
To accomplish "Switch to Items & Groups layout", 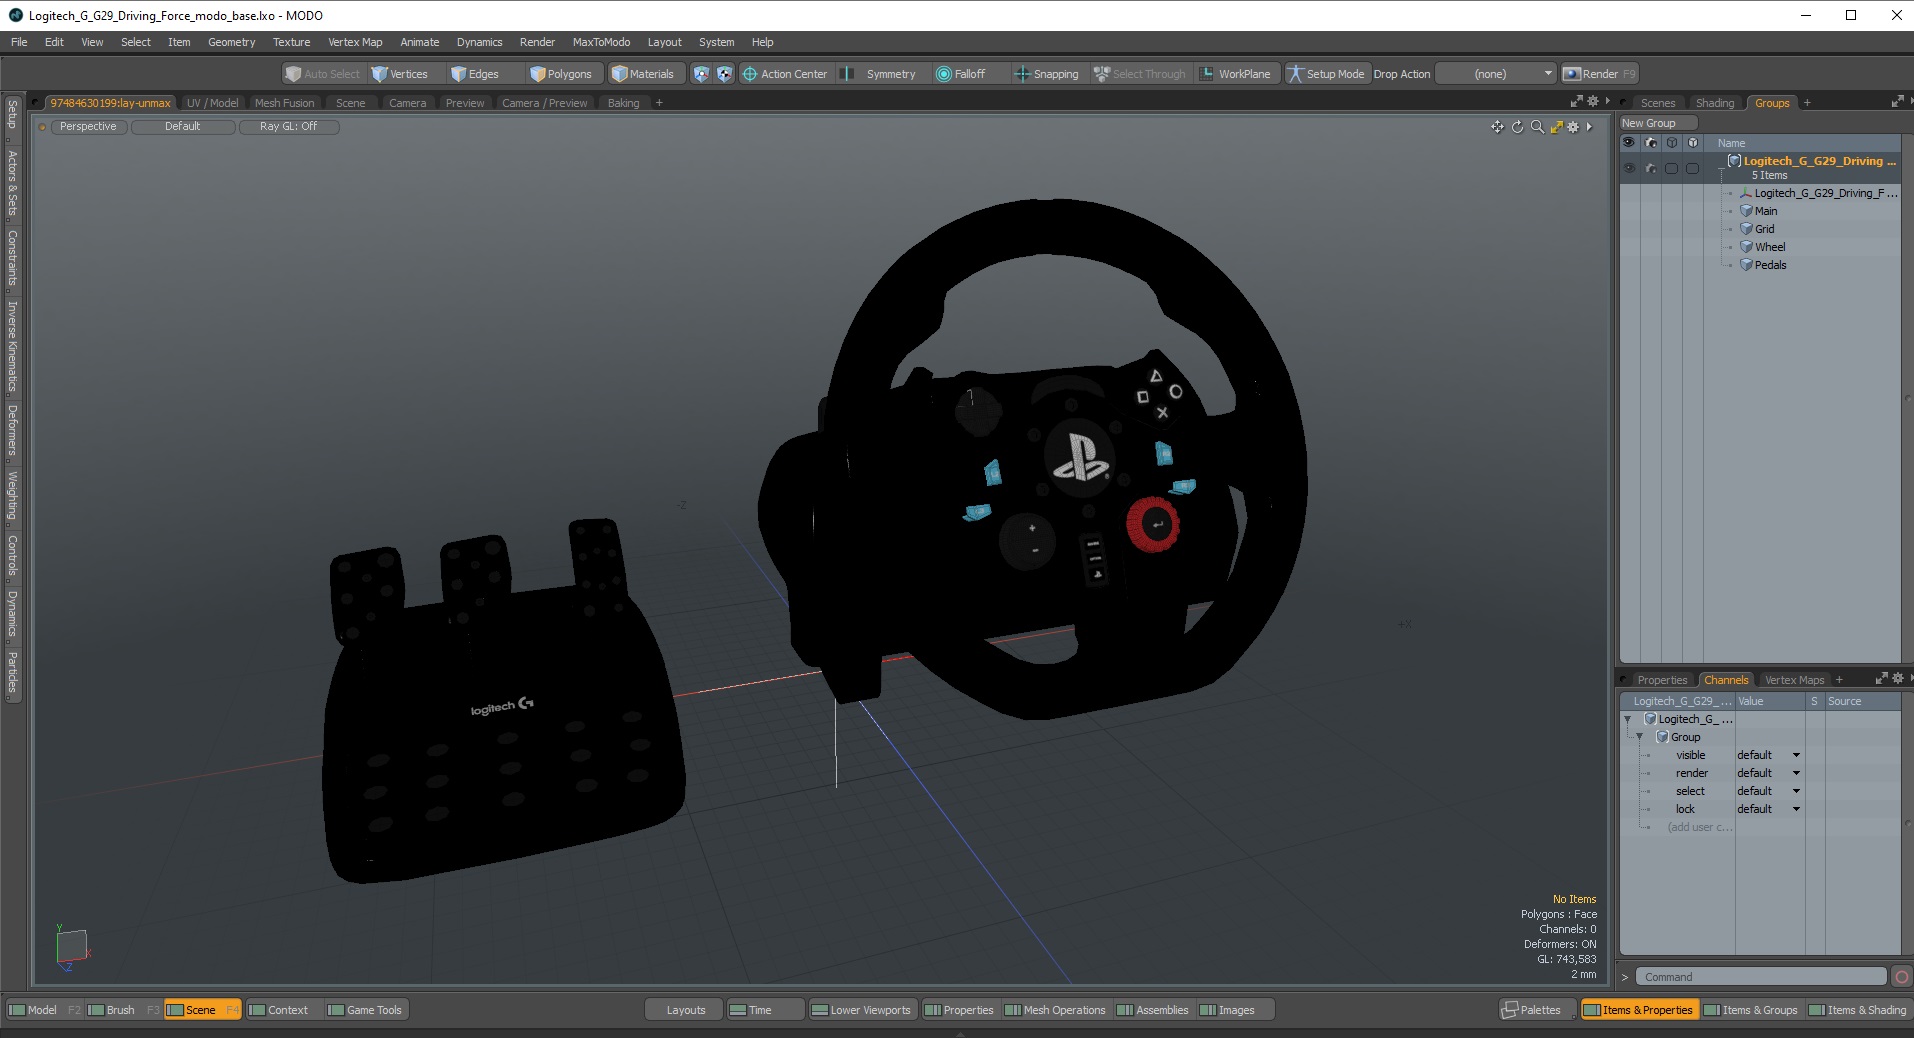I will [x=1750, y=1010].
